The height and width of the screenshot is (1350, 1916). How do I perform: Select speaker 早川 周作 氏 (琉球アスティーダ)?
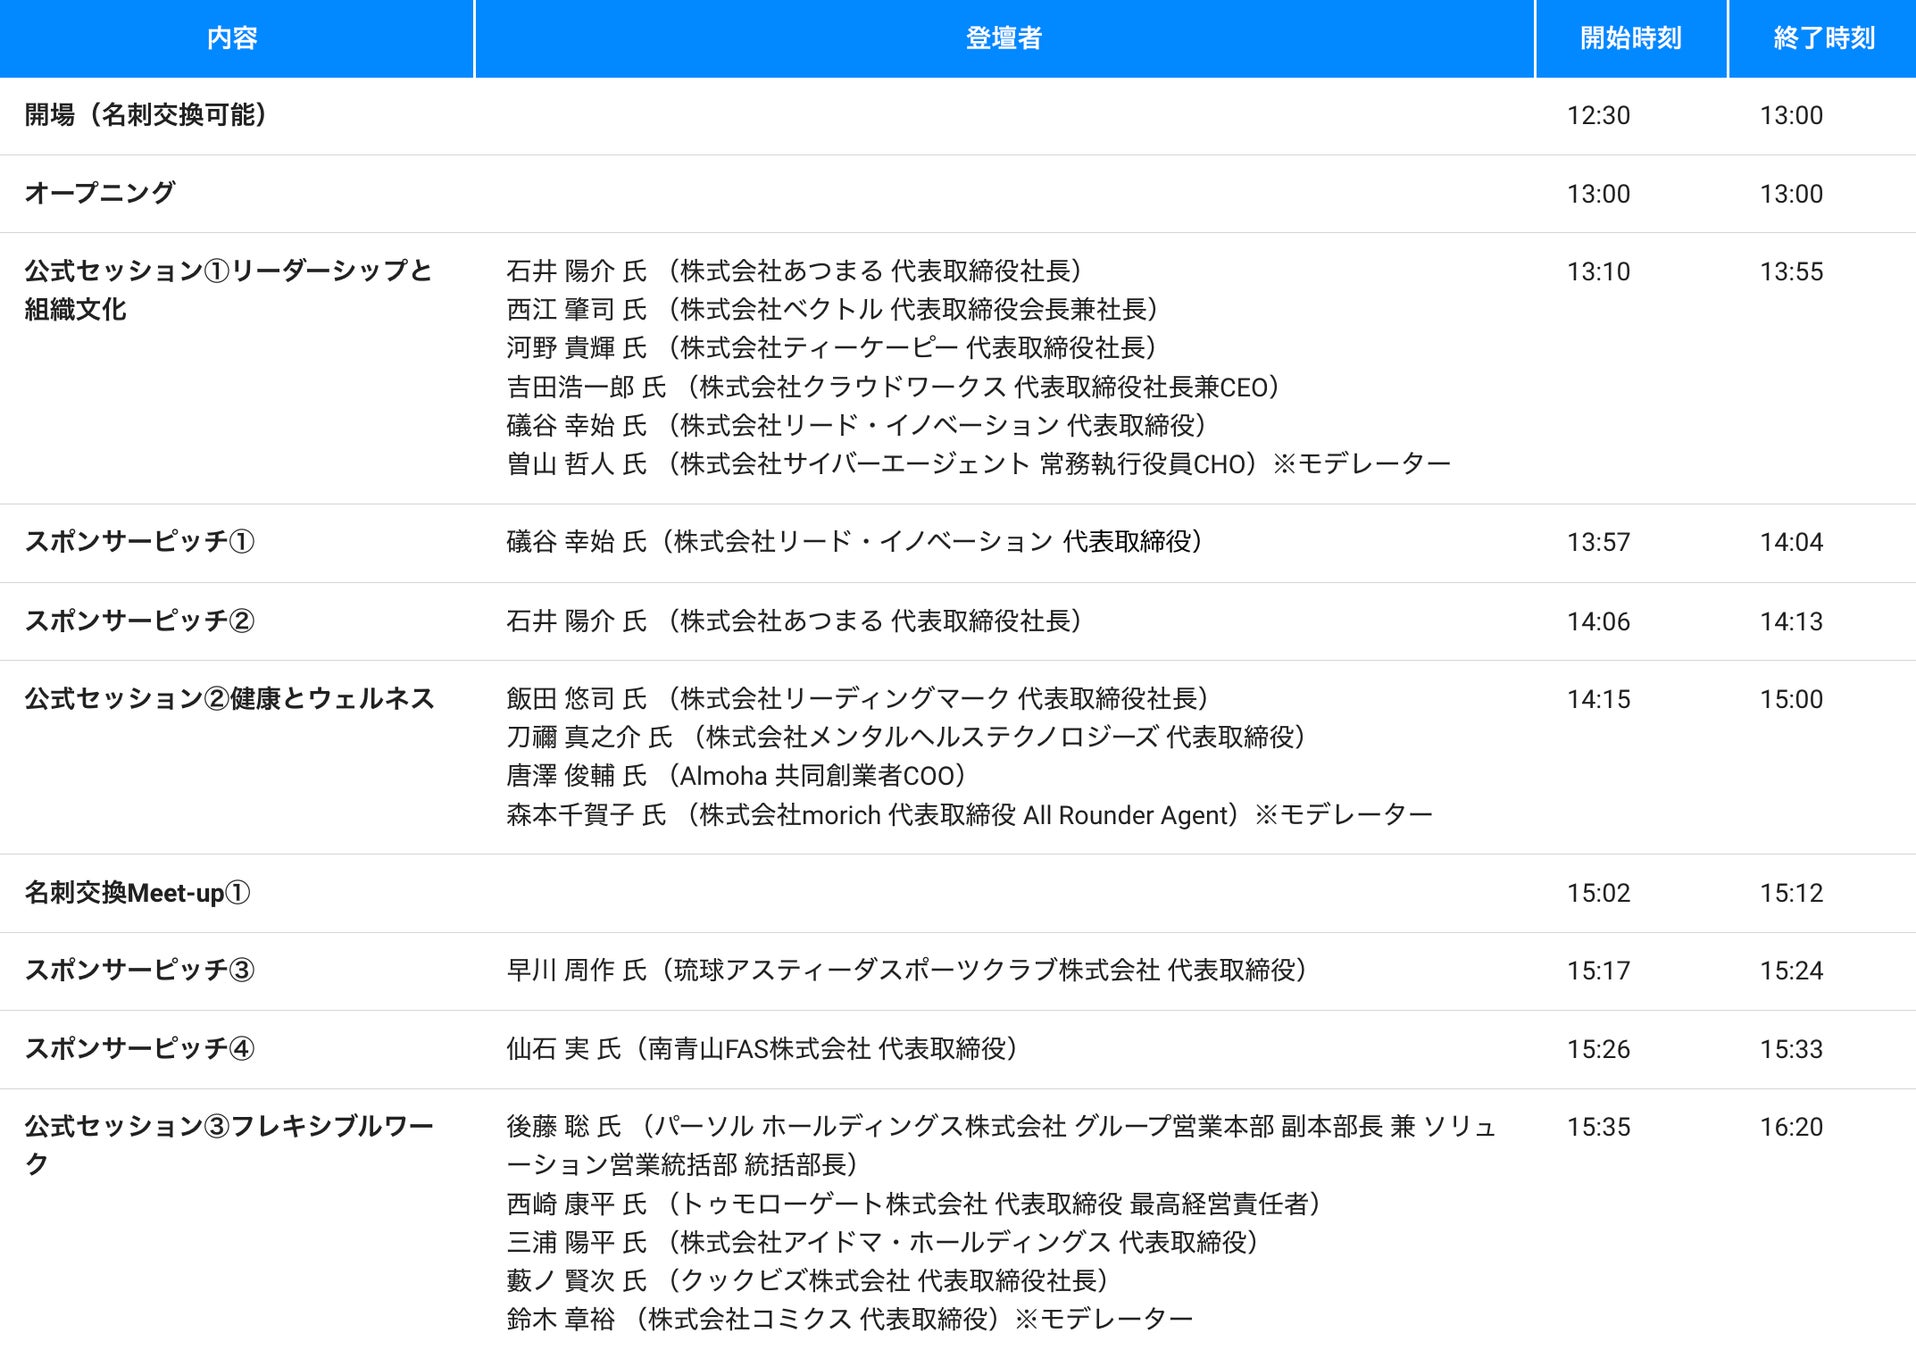906,970
